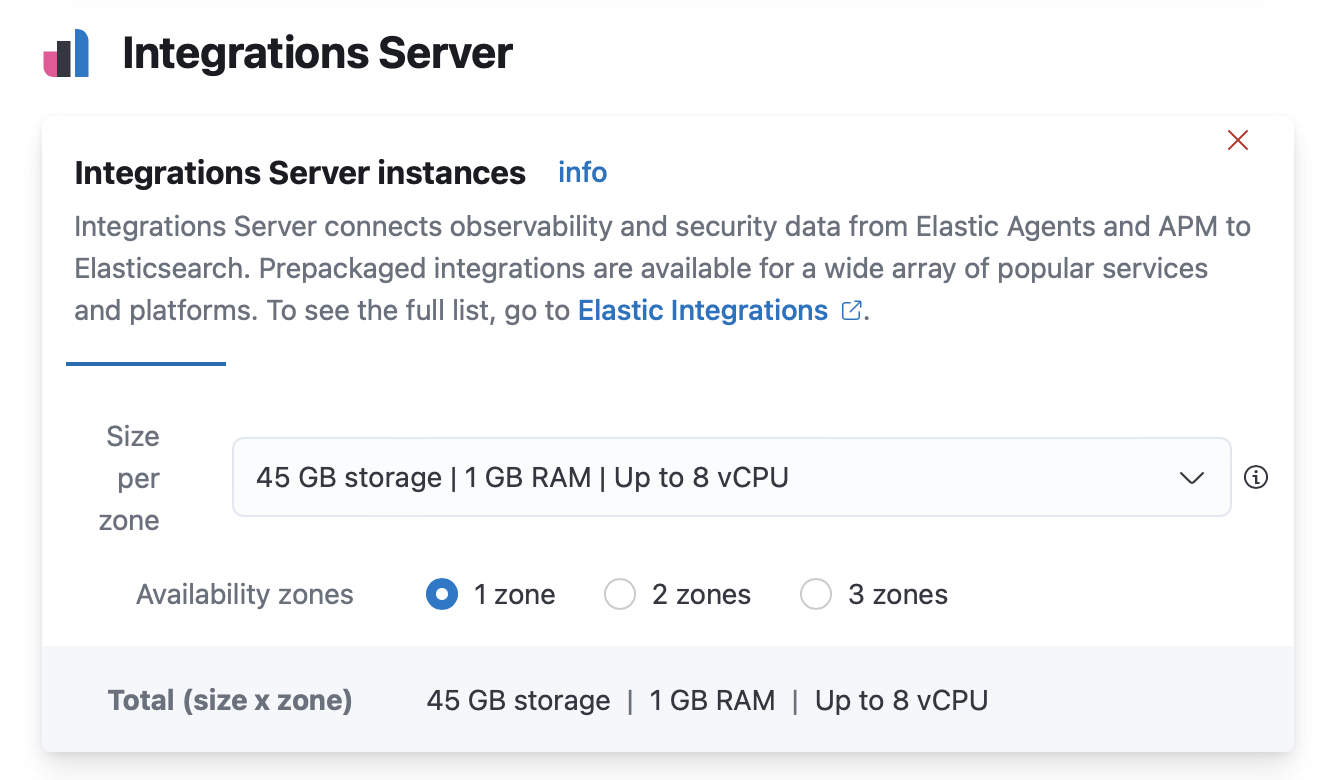The height and width of the screenshot is (780, 1344).
Task: Click the external link icon after Elastic Integrations
Action: pyautogui.click(x=850, y=310)
